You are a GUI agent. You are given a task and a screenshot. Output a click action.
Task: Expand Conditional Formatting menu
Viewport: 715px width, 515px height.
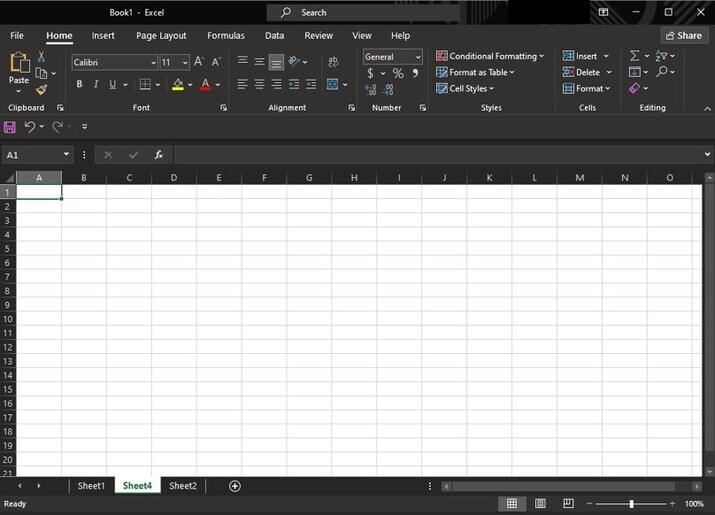[490, 56]
